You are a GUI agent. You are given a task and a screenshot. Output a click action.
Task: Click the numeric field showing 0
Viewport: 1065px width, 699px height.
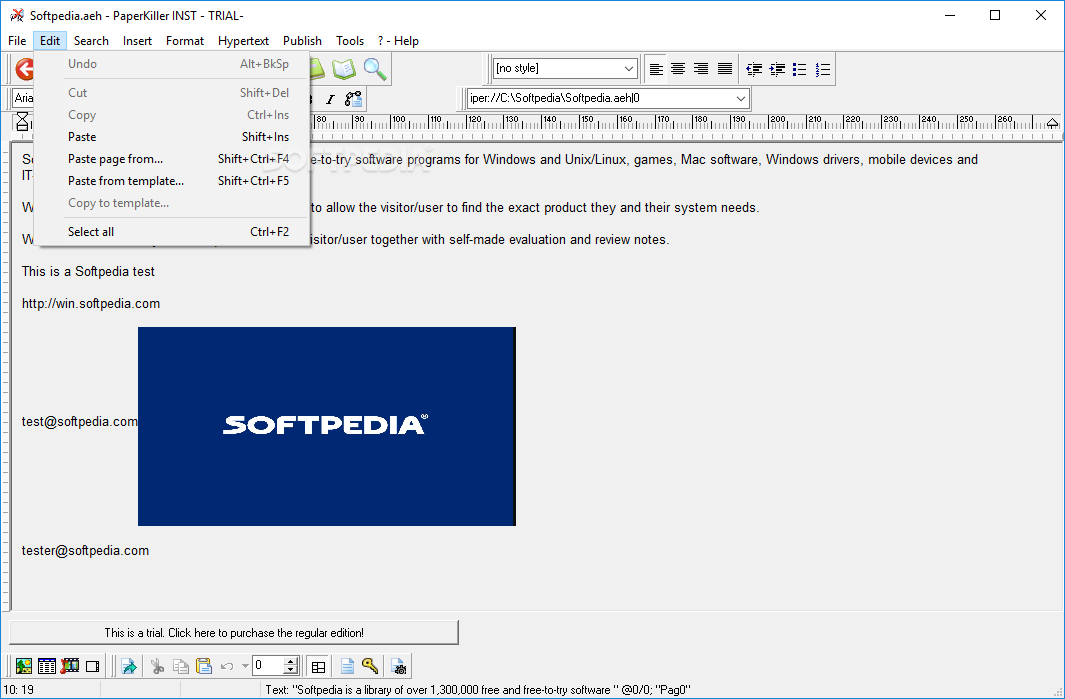268,666
